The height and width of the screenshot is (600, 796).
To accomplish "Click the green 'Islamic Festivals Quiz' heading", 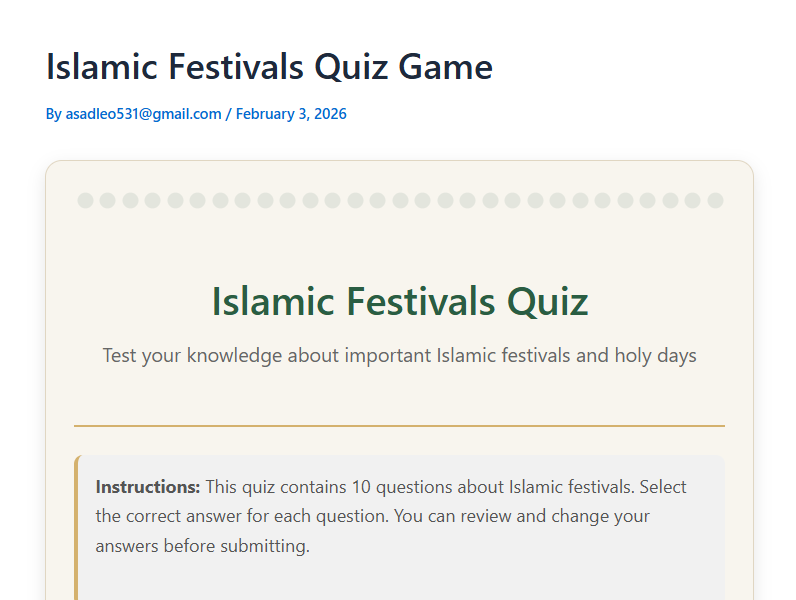I will point(399,302).
